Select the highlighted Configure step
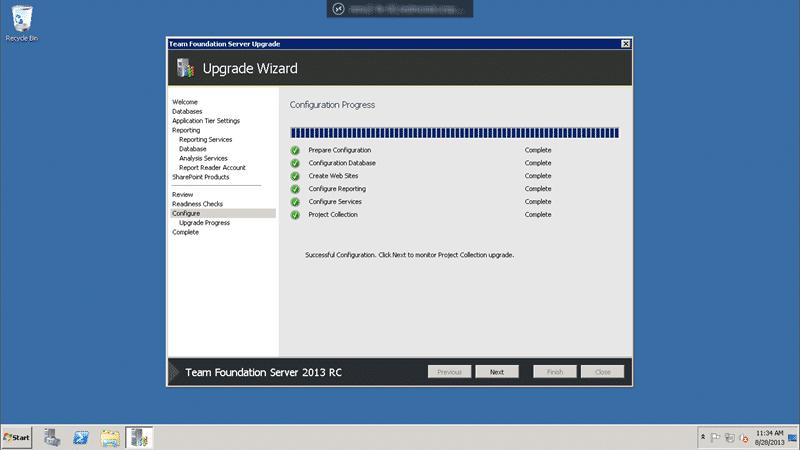800x450 pixels. (223, 213)
